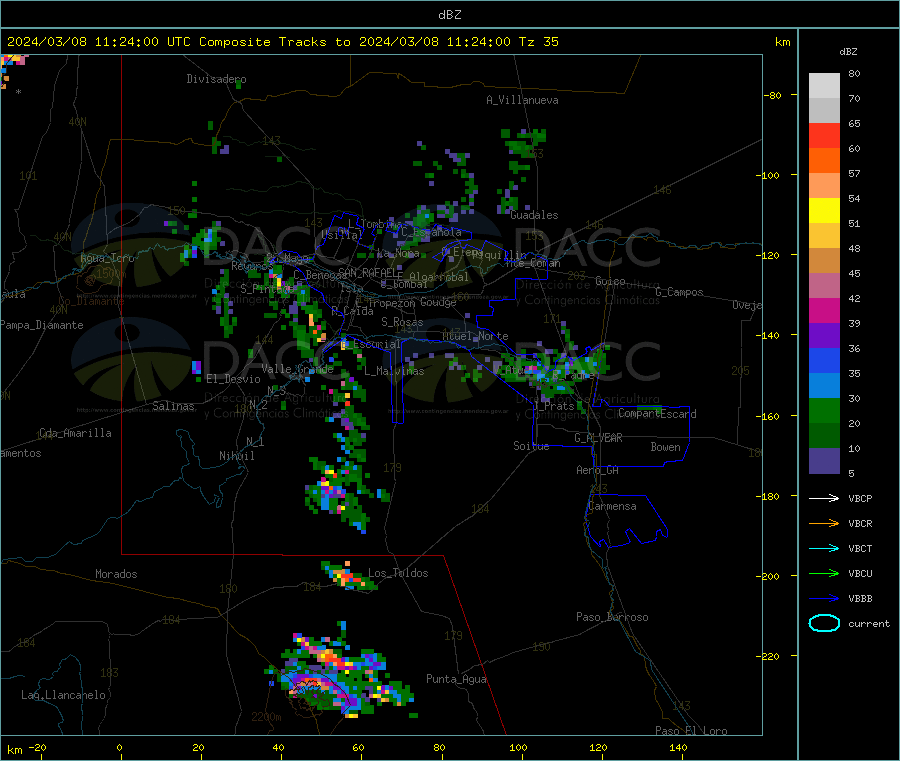Click the SAN_RAFAEL city label

[x=368, y=272]
